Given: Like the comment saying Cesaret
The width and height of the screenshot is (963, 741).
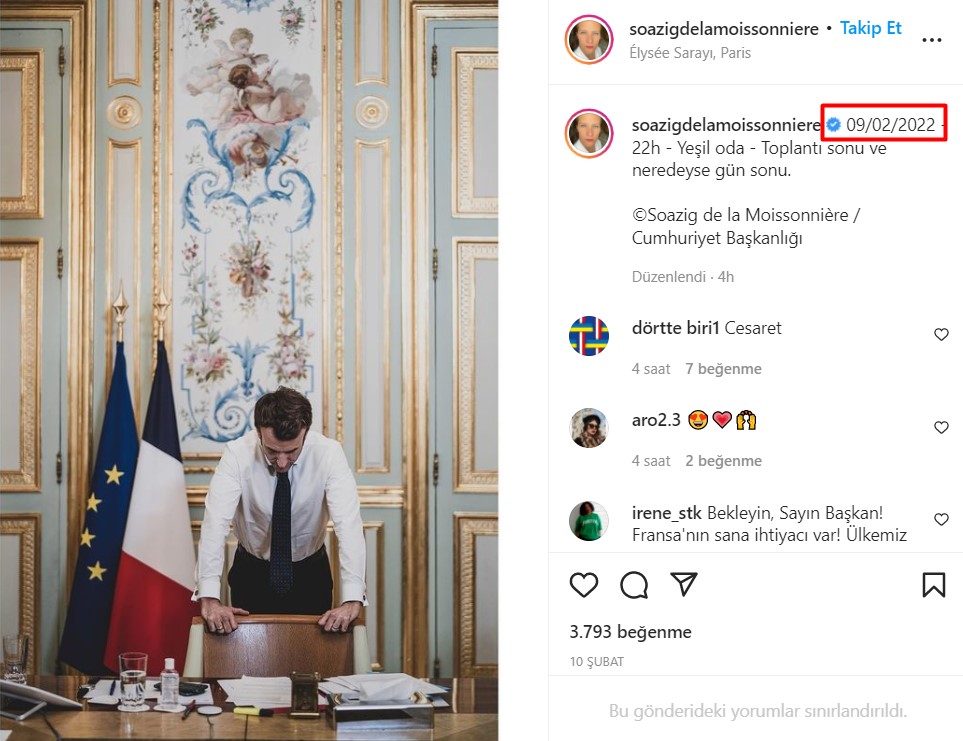Looking at the screenshot, I should 941,335.
